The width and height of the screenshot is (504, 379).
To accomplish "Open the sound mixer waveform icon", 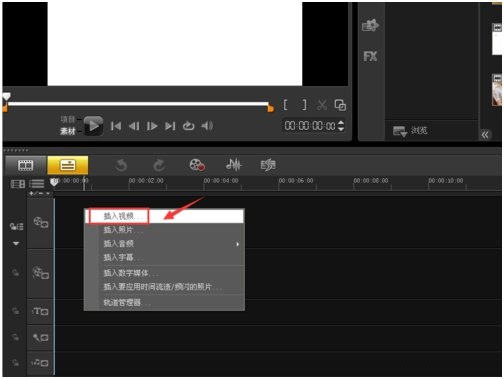I will coord(233,165).
